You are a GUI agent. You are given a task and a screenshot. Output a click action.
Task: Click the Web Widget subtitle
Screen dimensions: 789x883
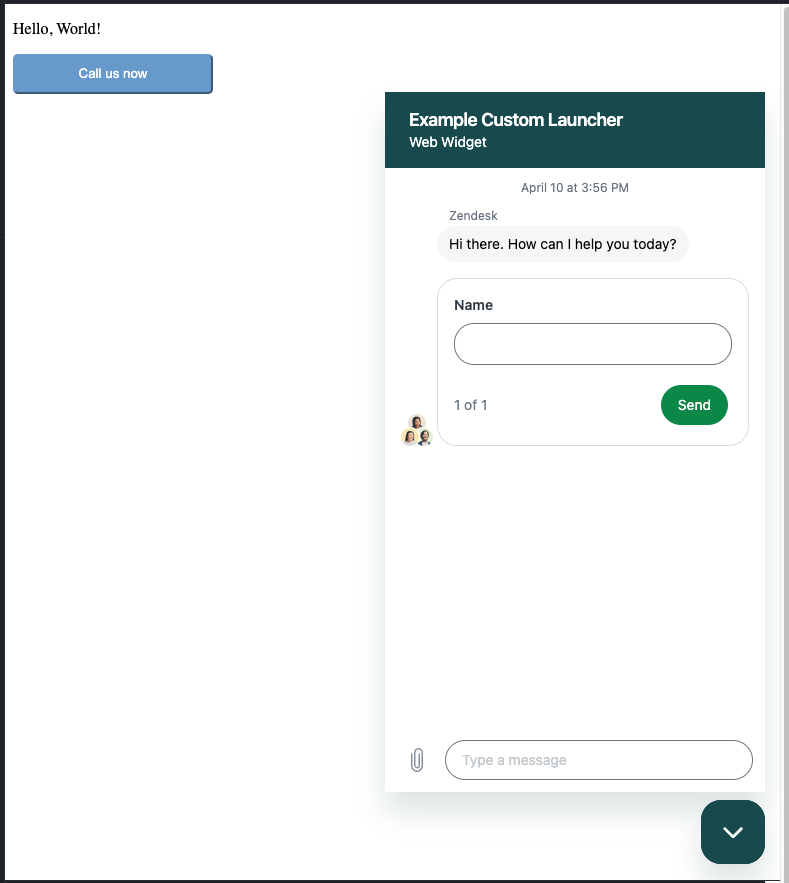click(448, 142)
